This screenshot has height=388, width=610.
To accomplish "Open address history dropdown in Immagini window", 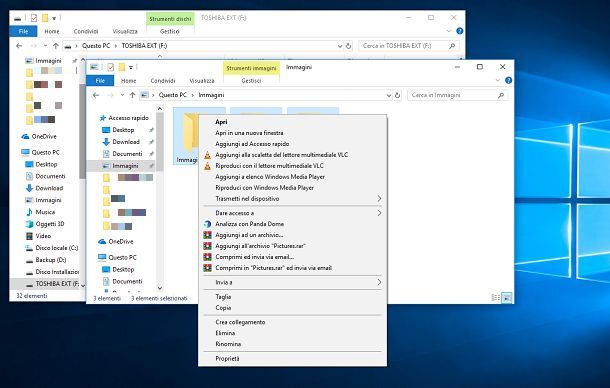I will click(x=388, y=95).
